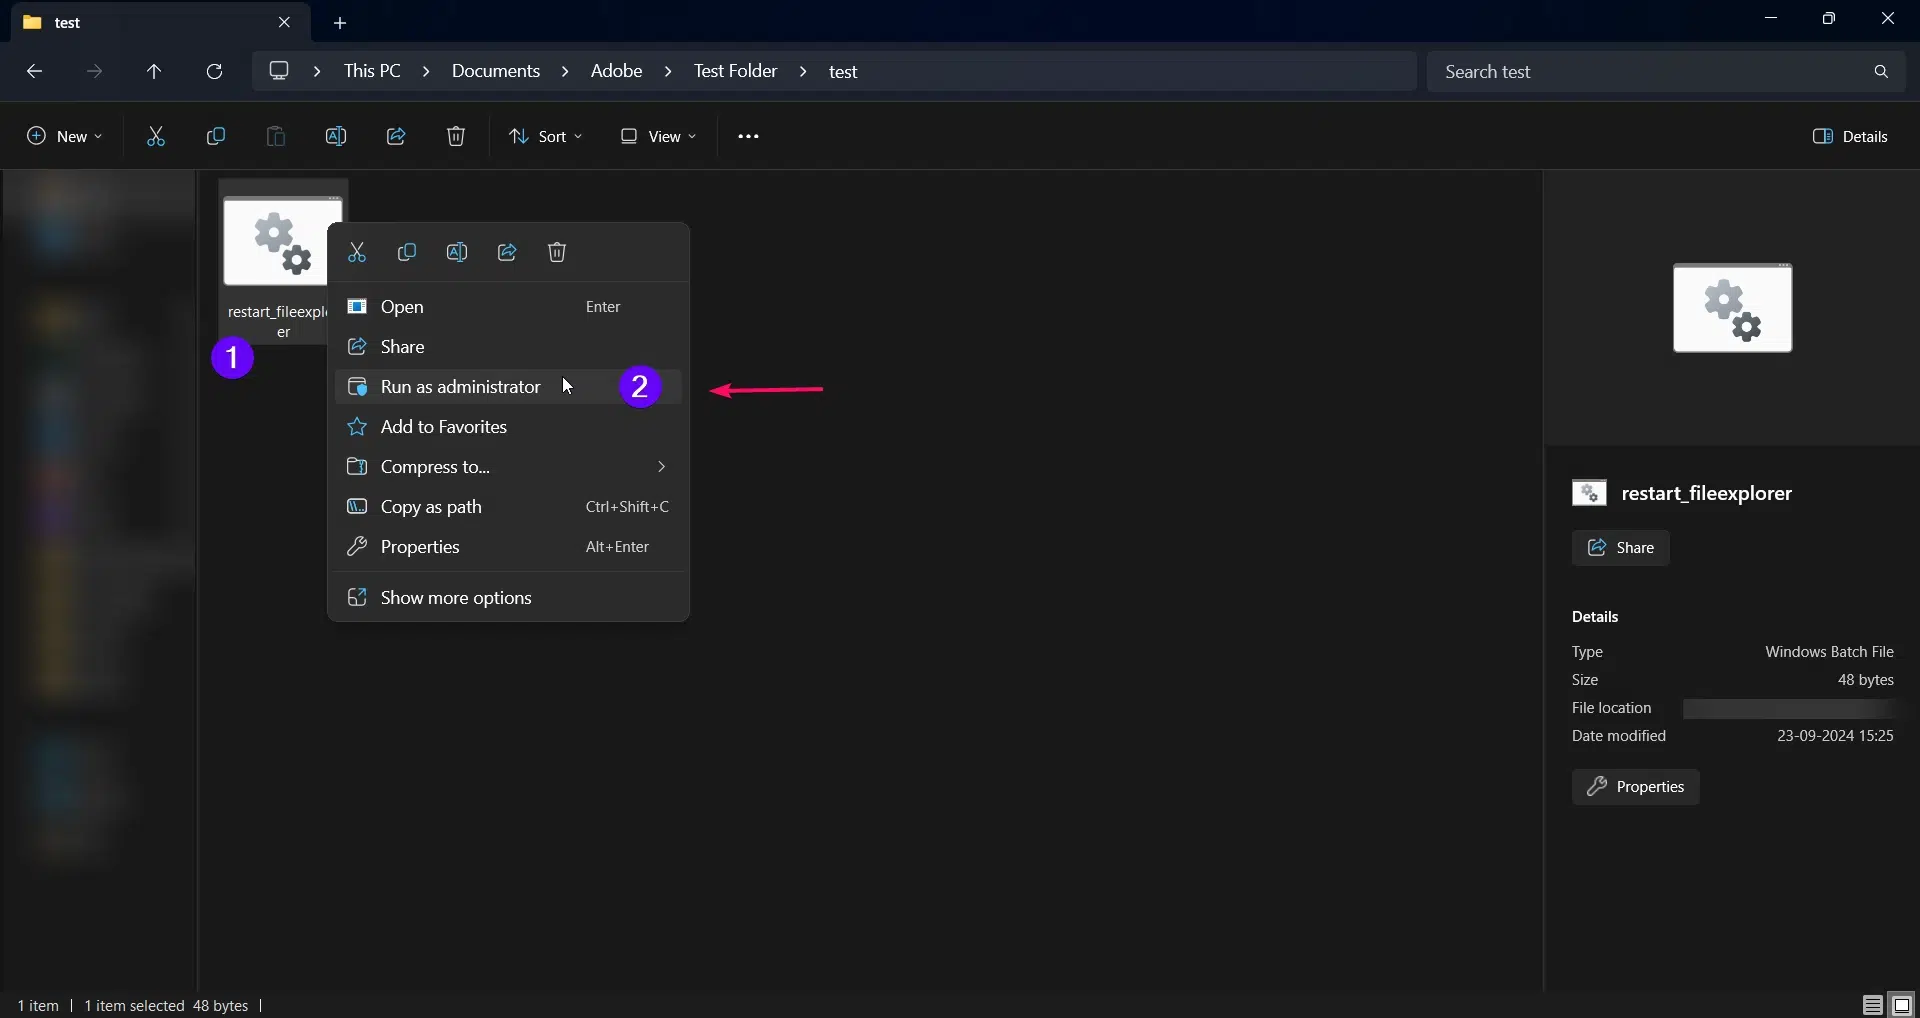Go up one folder level
Screen dimensions: 1920x1018
tap(154, 71)
